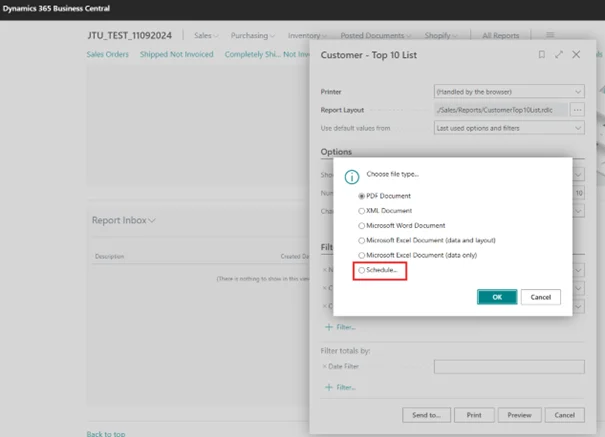
Task: Go Back to top link
Action: tap(106, 434)
